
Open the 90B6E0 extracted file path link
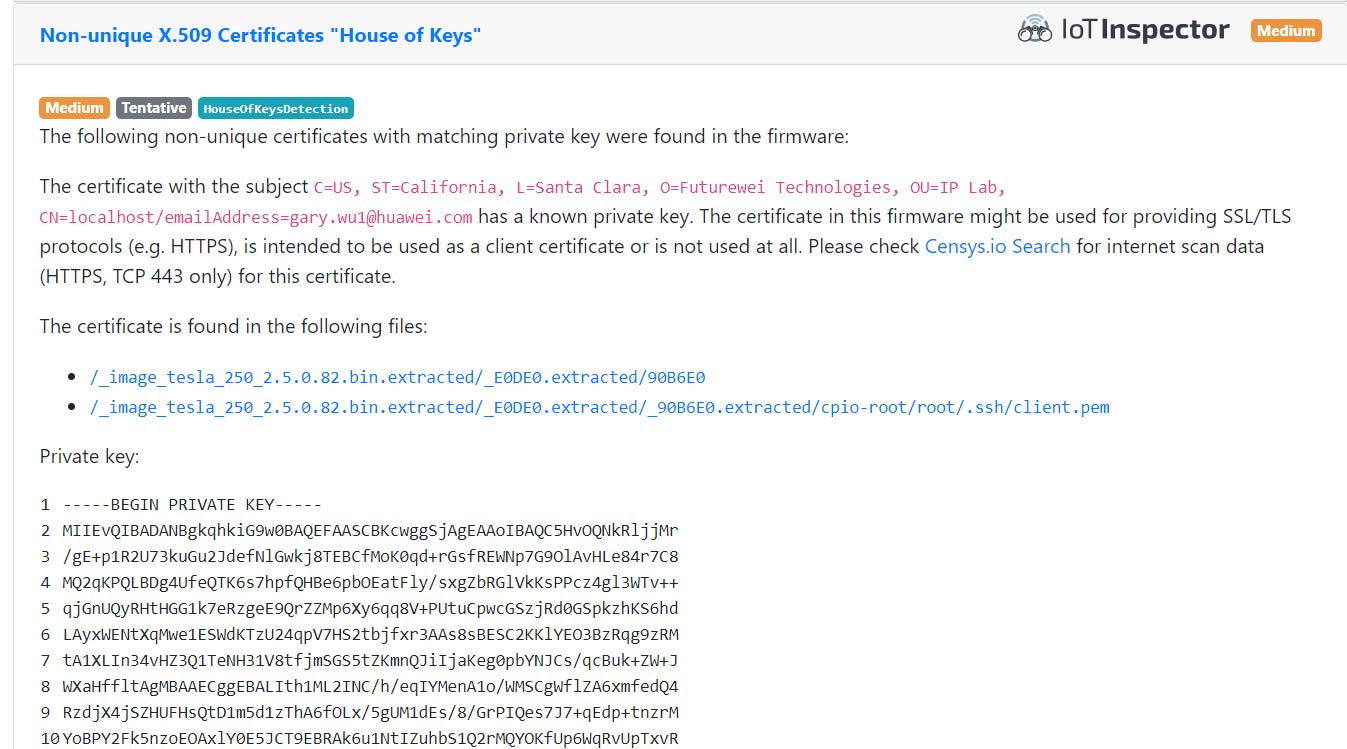point(398,378)
